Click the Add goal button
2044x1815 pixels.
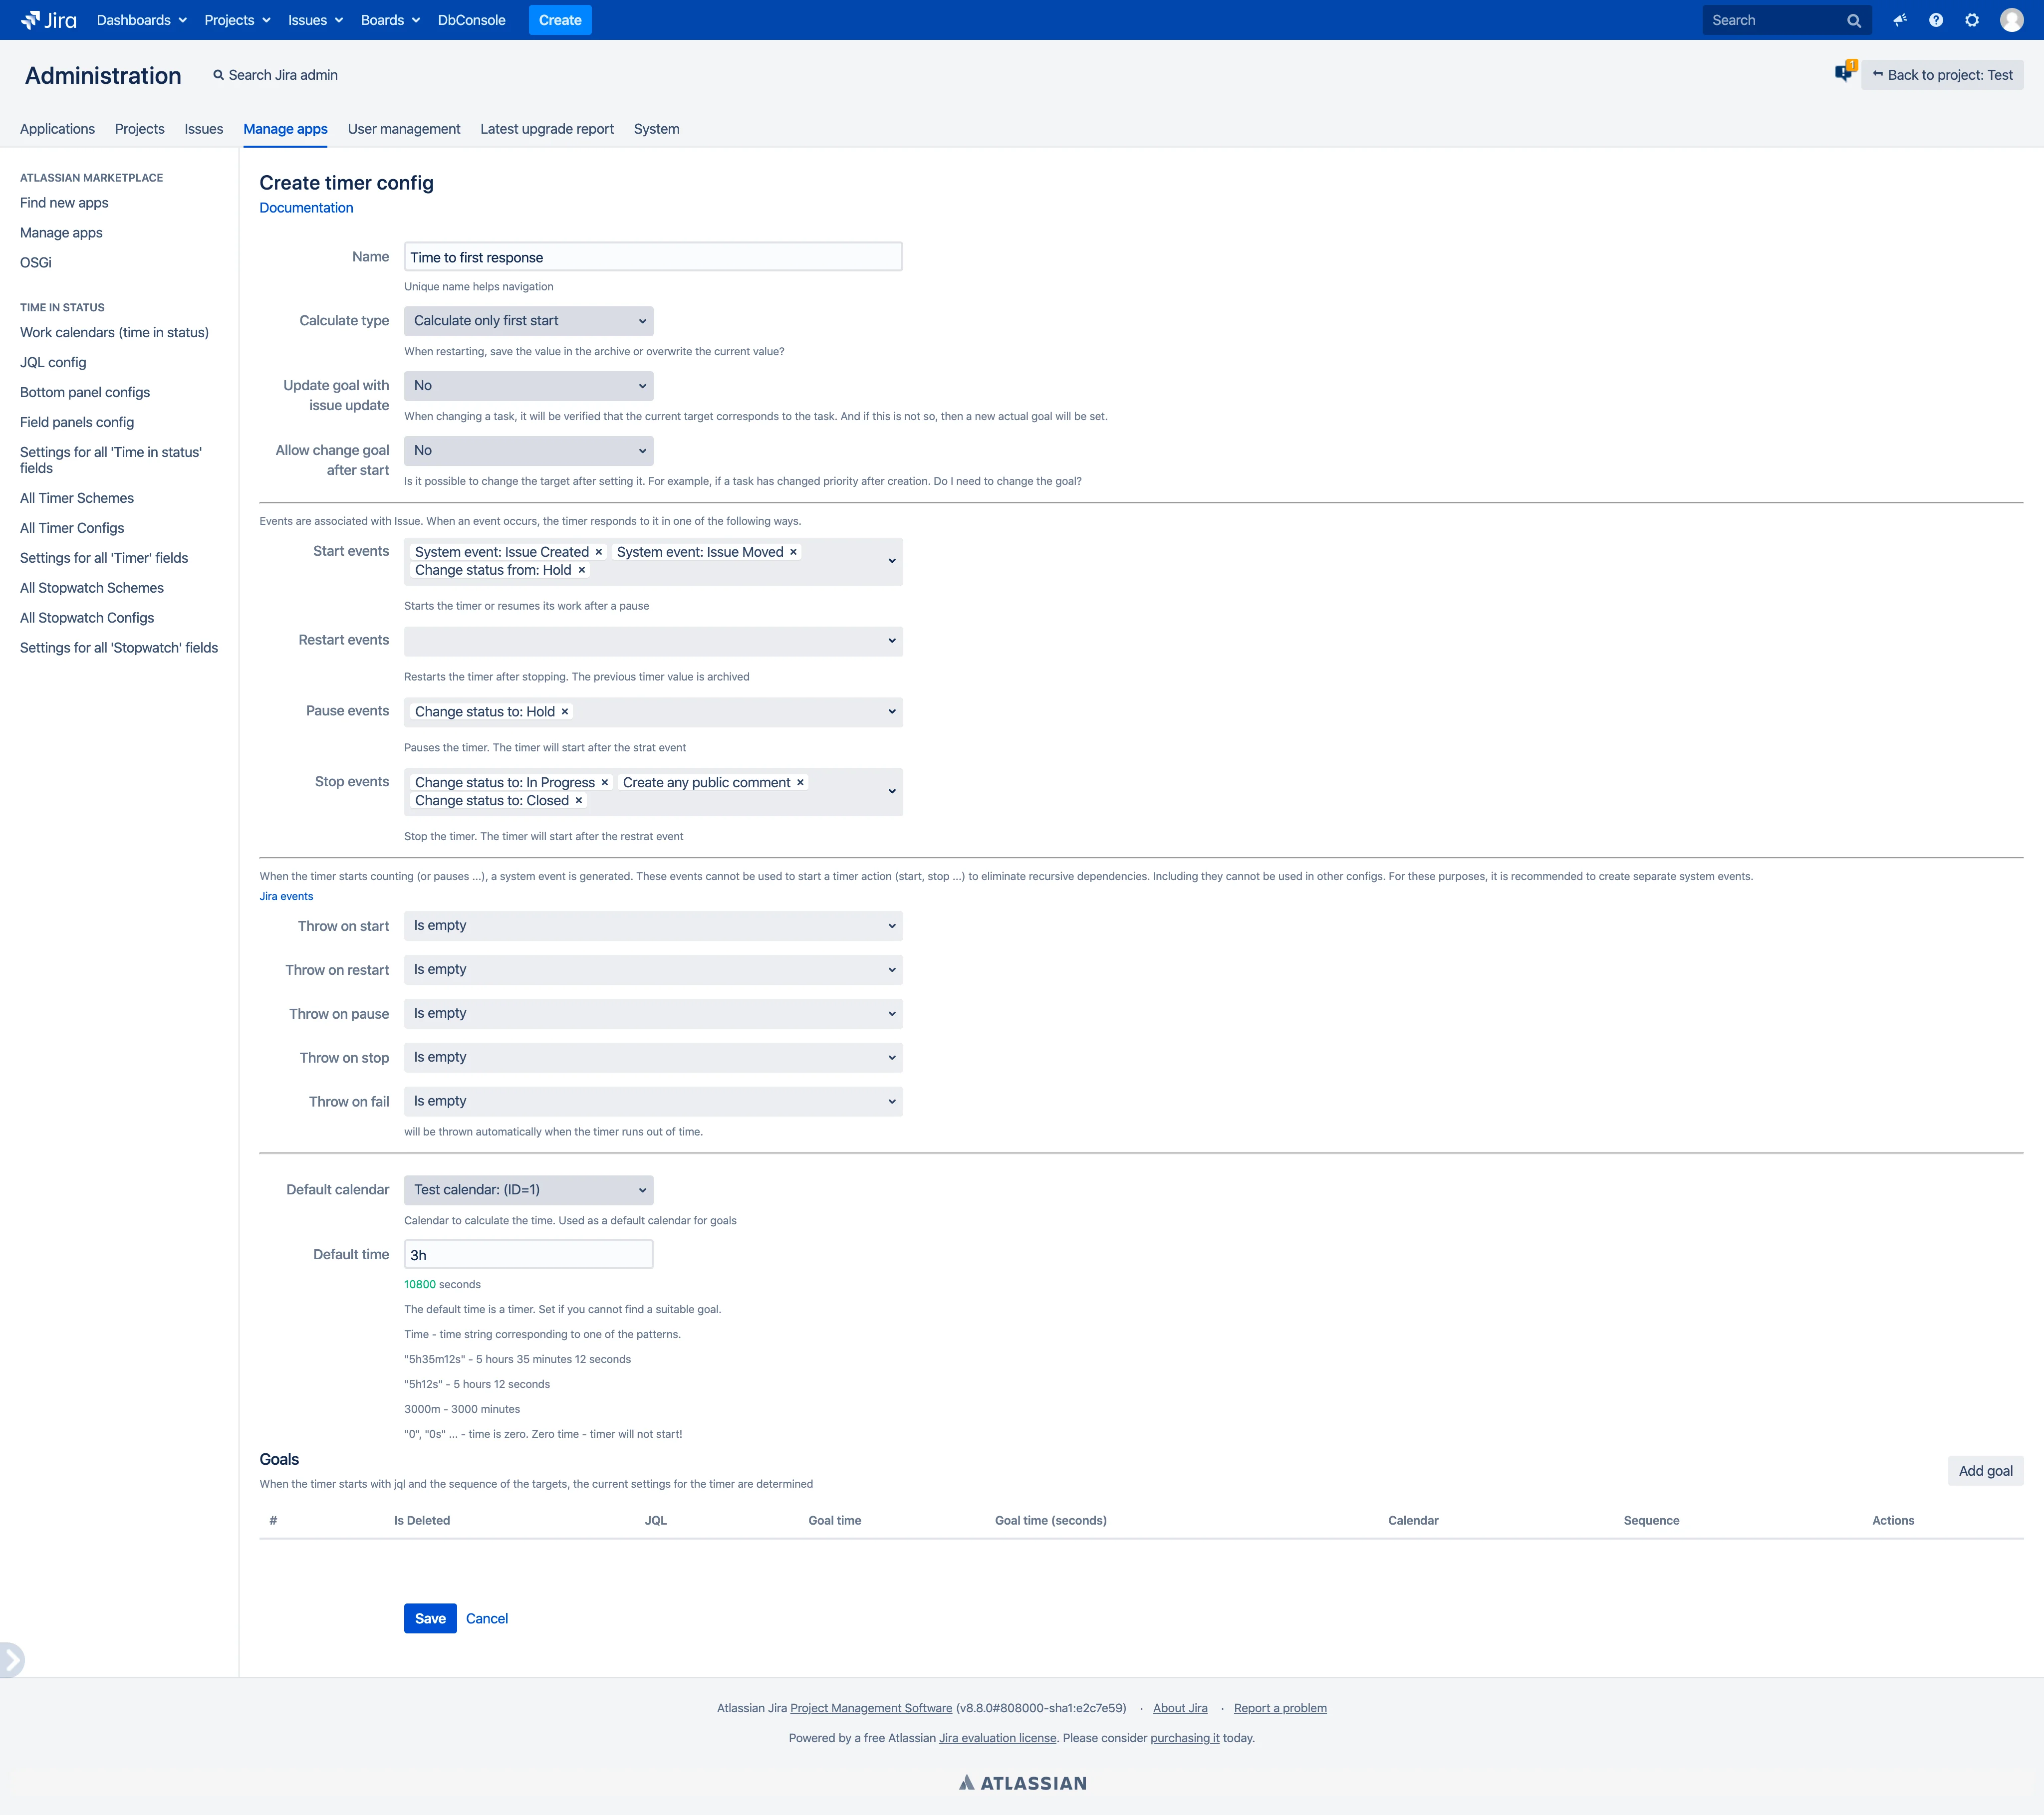1985,1471
